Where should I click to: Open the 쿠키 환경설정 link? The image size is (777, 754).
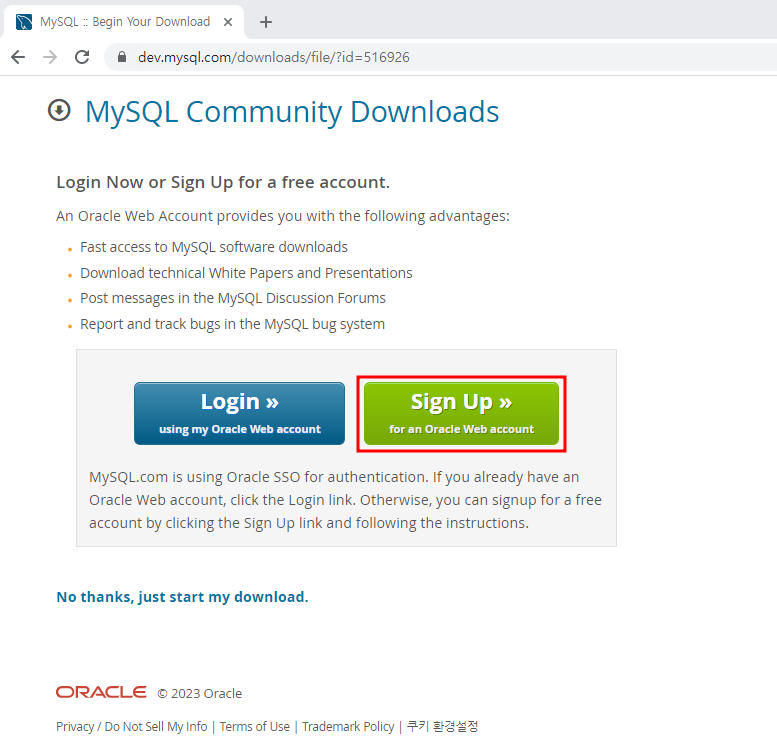[x=443, y=726]
